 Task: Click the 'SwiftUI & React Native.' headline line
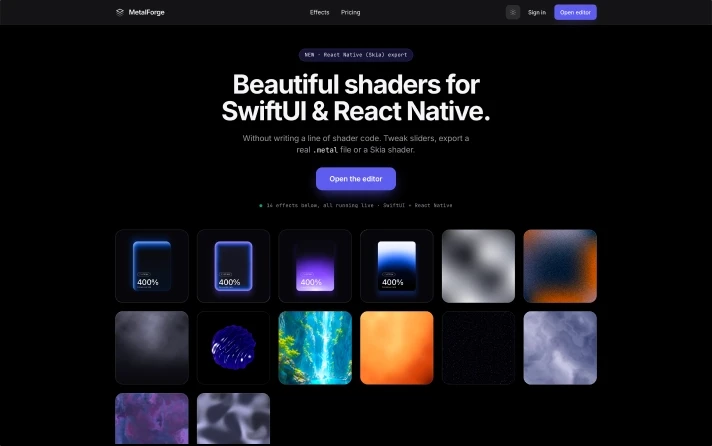[356, 111]
